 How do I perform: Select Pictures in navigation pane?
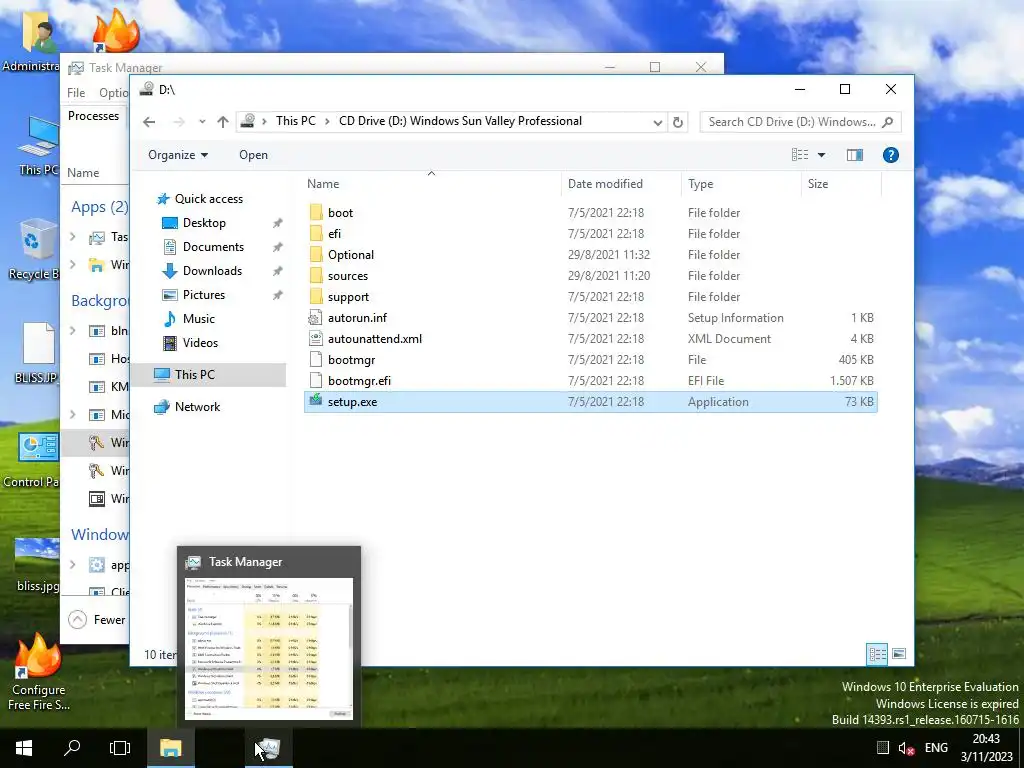pos(204,295)
